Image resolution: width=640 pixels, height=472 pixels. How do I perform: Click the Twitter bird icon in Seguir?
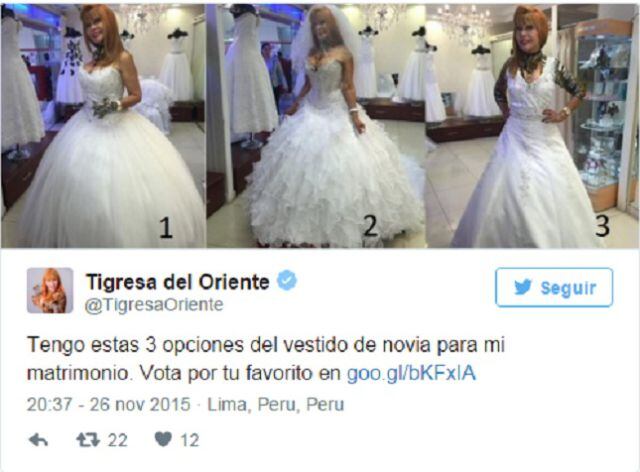coord(523,287)
